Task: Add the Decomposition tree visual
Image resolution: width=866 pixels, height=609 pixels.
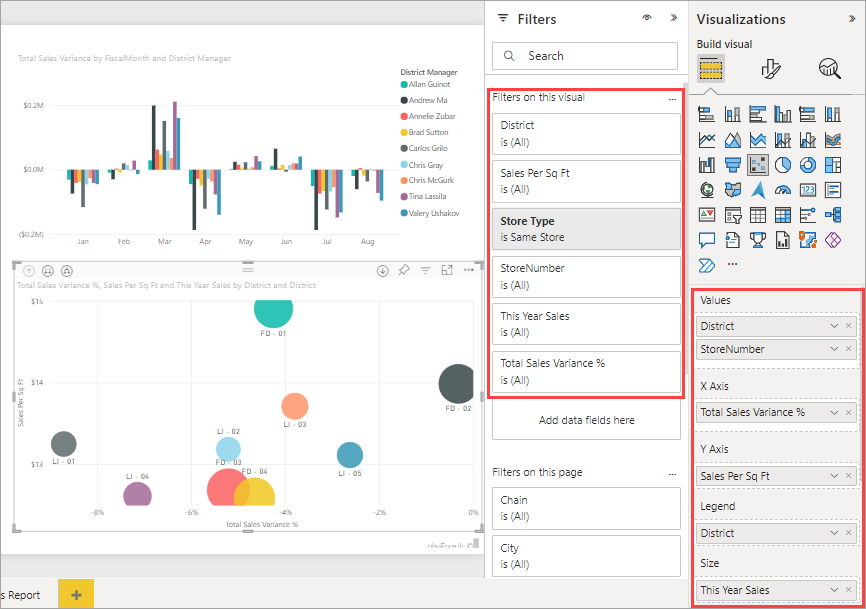Action: pyautogui.click(x=833, y=215)
